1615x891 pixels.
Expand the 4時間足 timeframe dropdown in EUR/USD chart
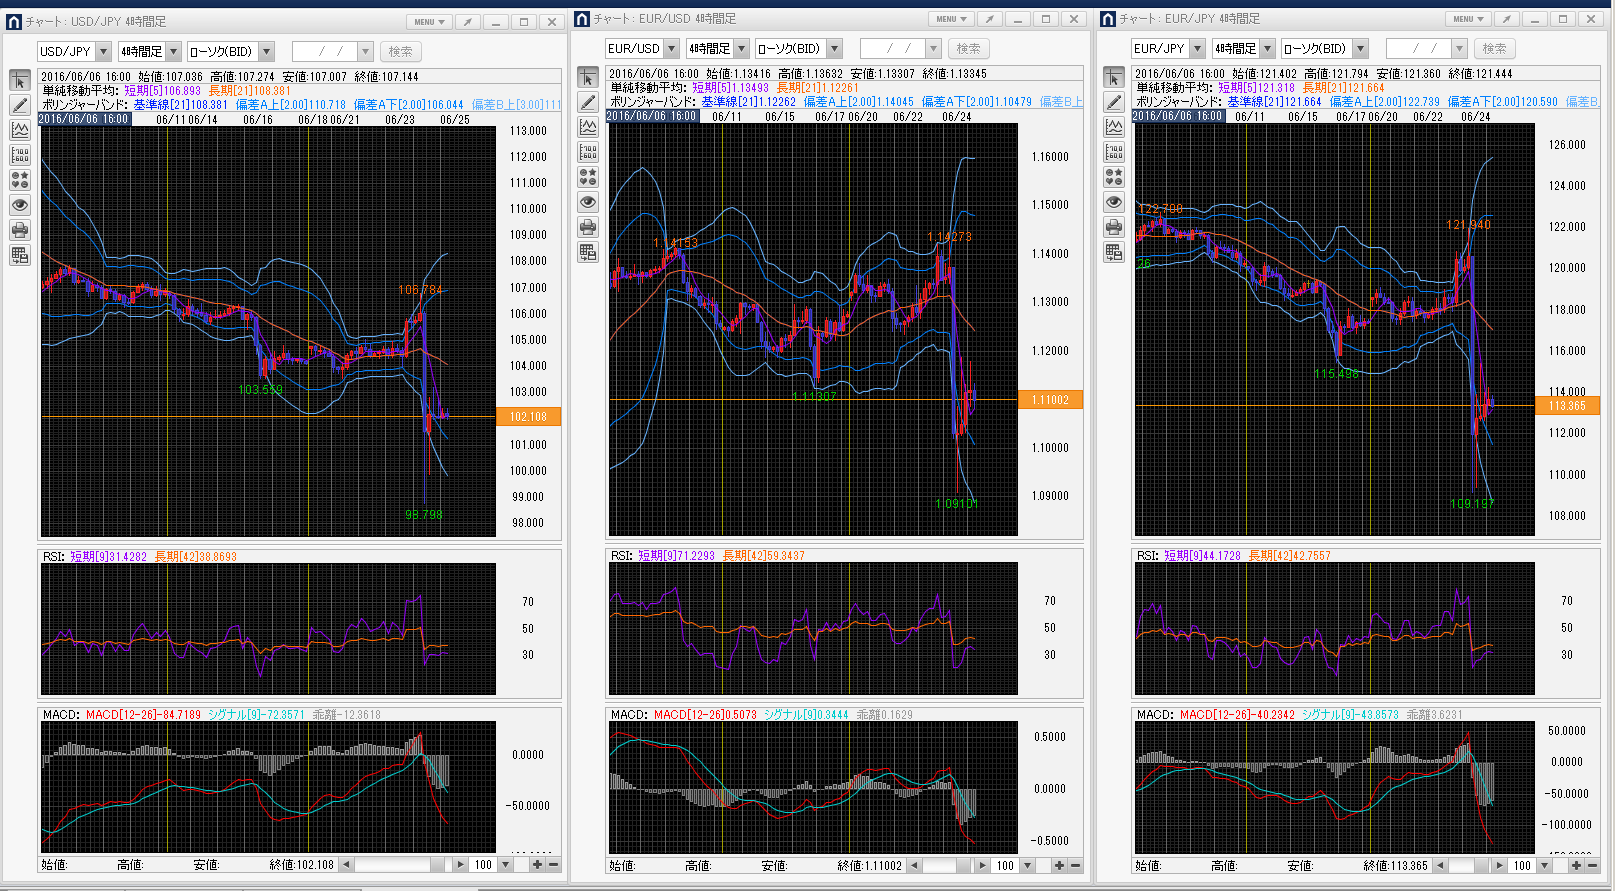tap(741, 49)
